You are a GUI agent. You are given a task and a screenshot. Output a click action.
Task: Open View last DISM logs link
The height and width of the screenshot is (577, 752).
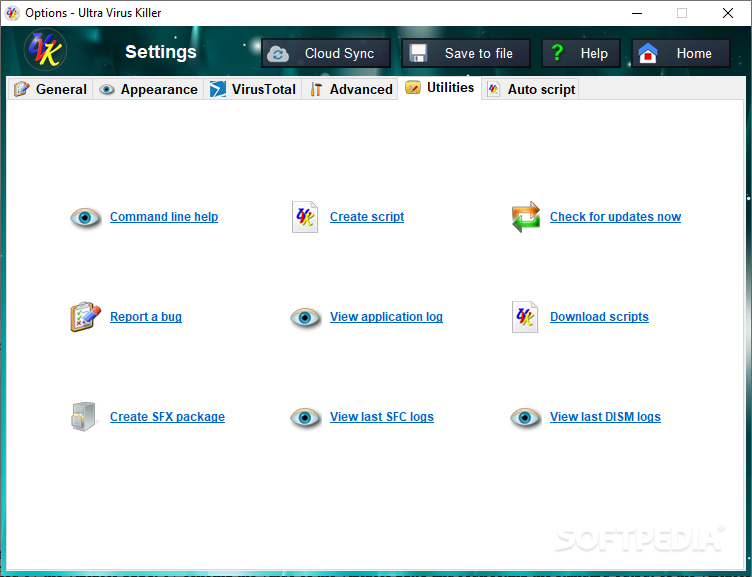(605, 417)
